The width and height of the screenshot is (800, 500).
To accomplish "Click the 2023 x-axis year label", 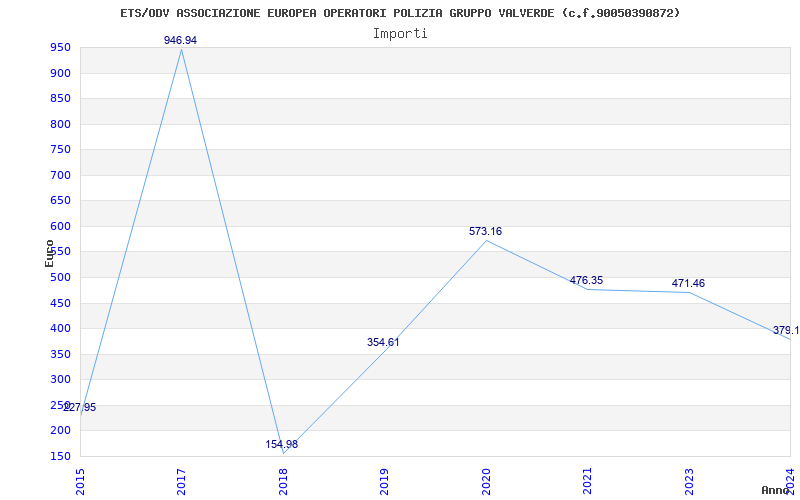I will point(689,482).
